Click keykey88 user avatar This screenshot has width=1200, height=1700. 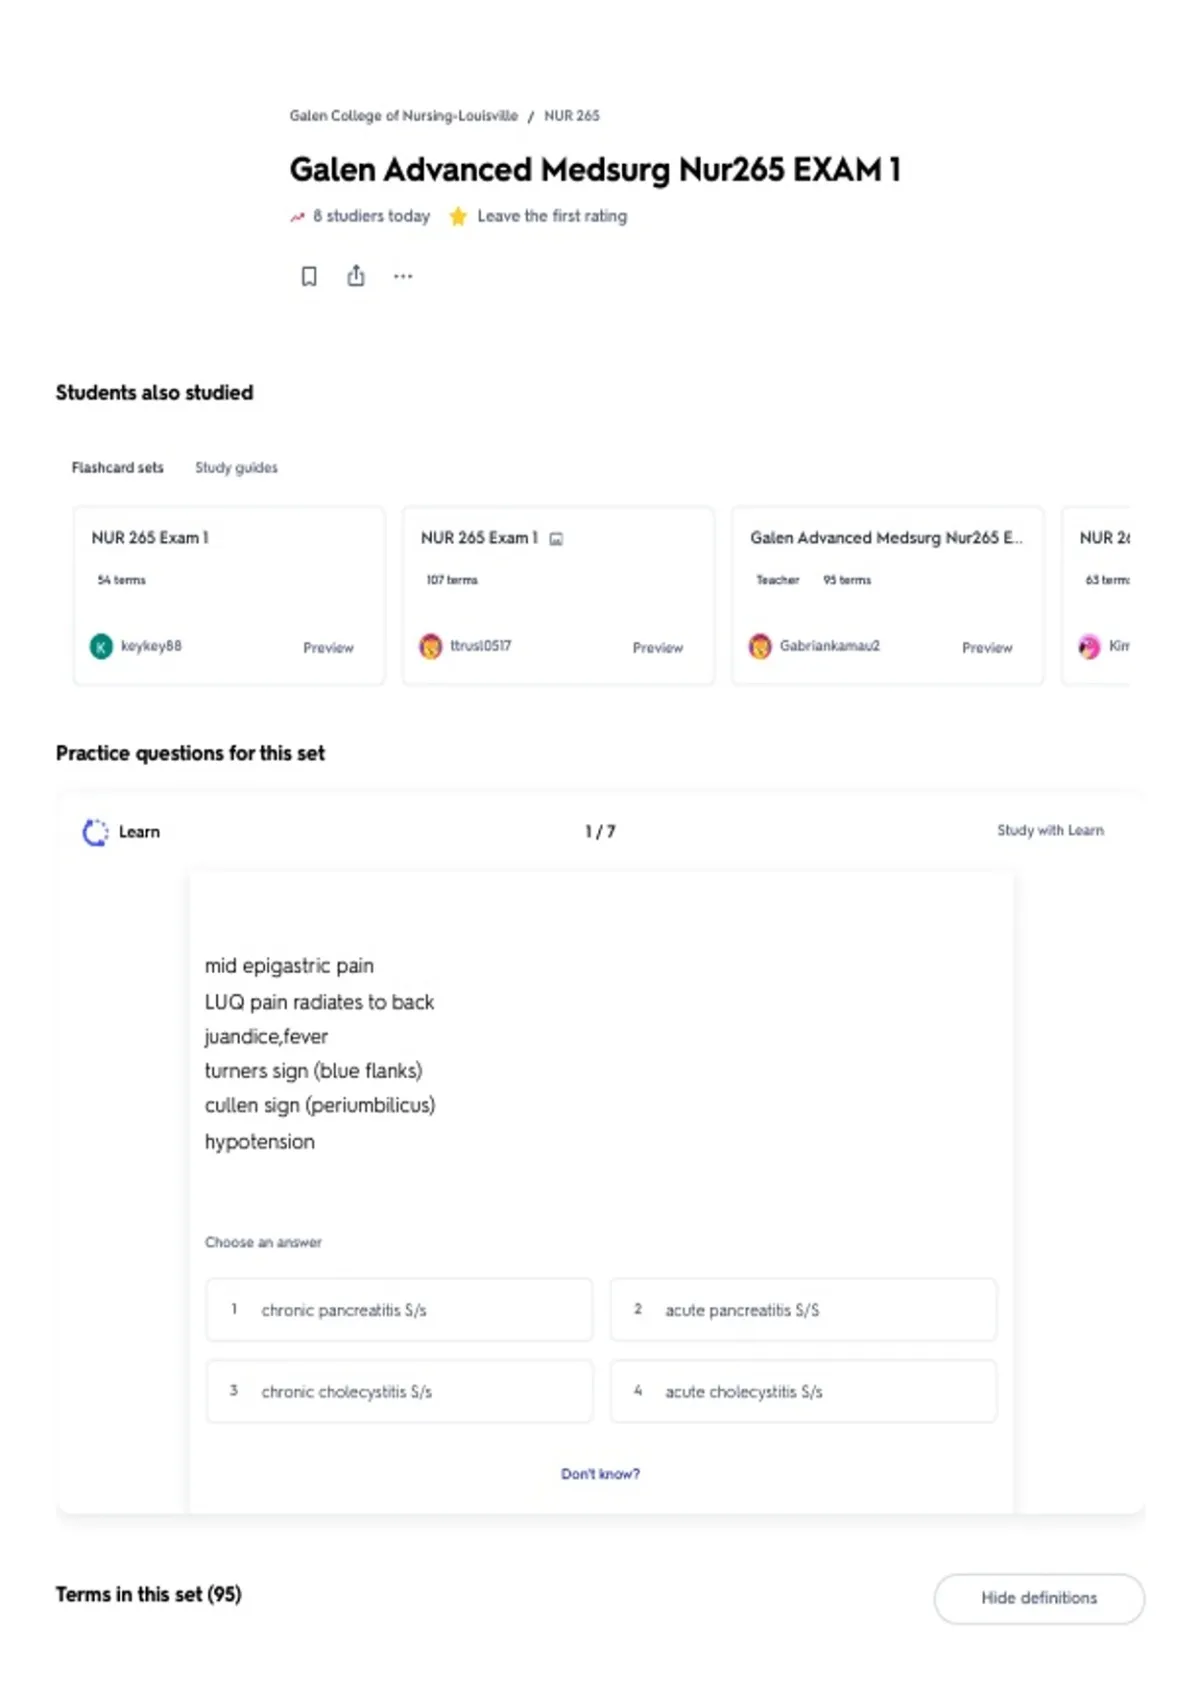click(101, 647)
